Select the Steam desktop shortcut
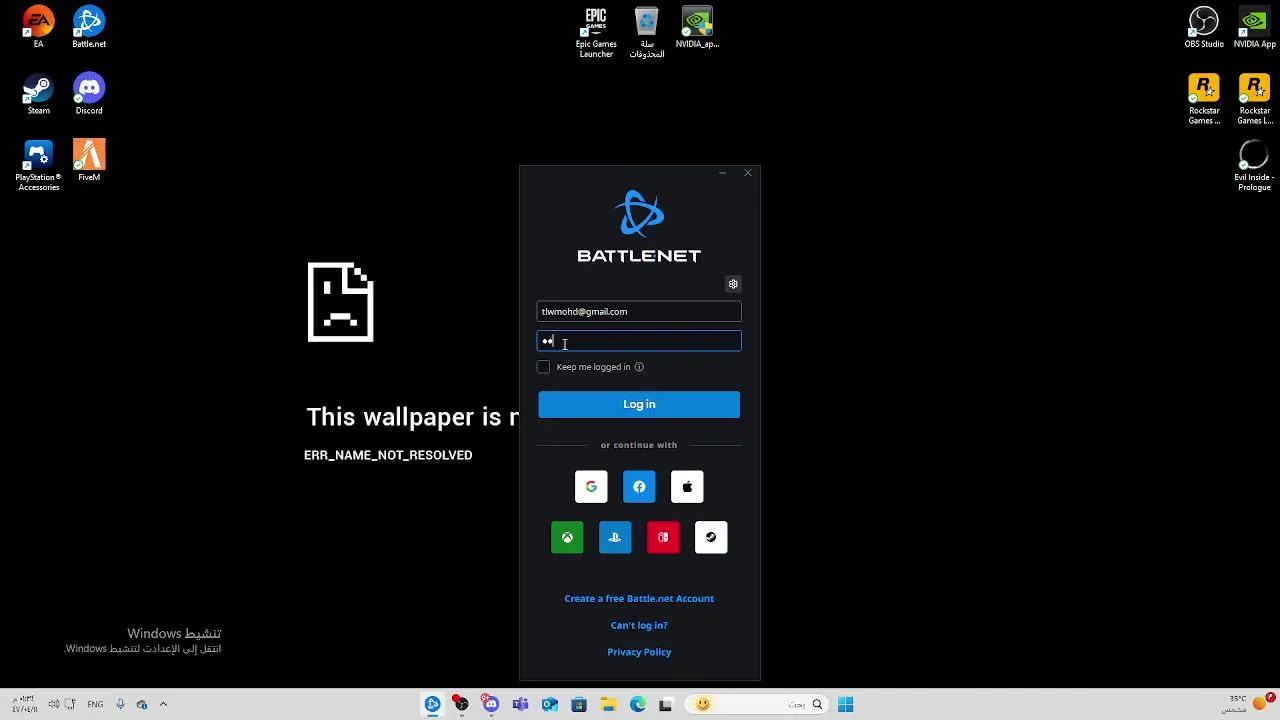Viewport: 1280px width, 720px height. [x=38, y=94]
